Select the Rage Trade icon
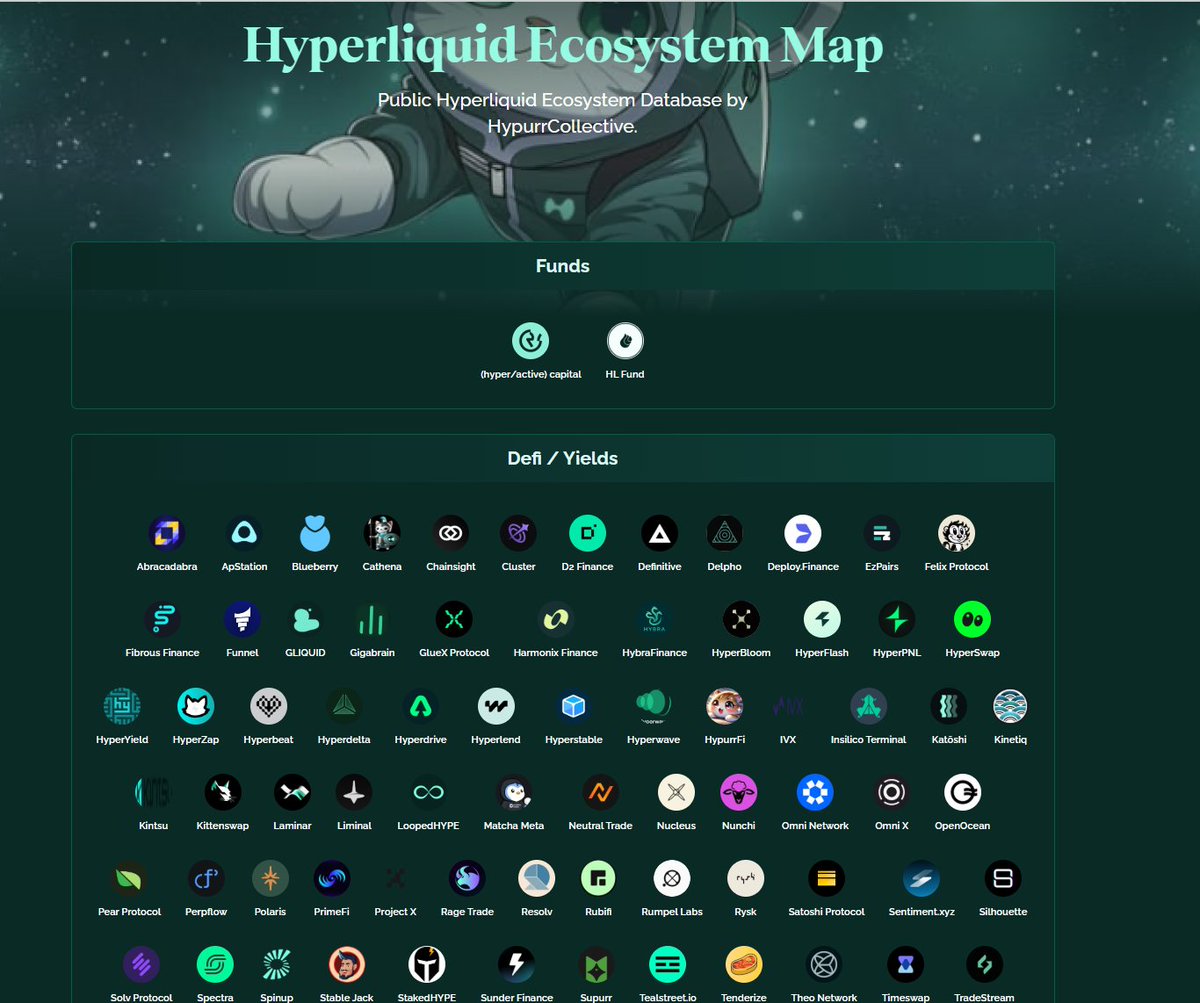This screenshot has width=1200, height=1003. (467, 879)
